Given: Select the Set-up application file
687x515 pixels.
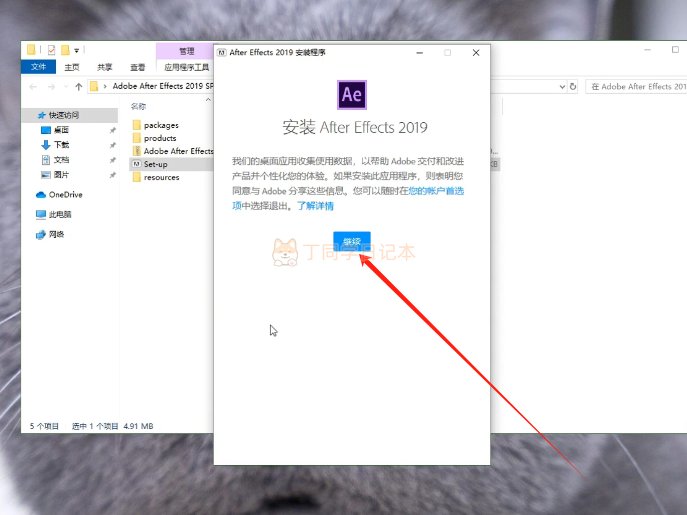Looking at the screenshot, I should [156, 164].
